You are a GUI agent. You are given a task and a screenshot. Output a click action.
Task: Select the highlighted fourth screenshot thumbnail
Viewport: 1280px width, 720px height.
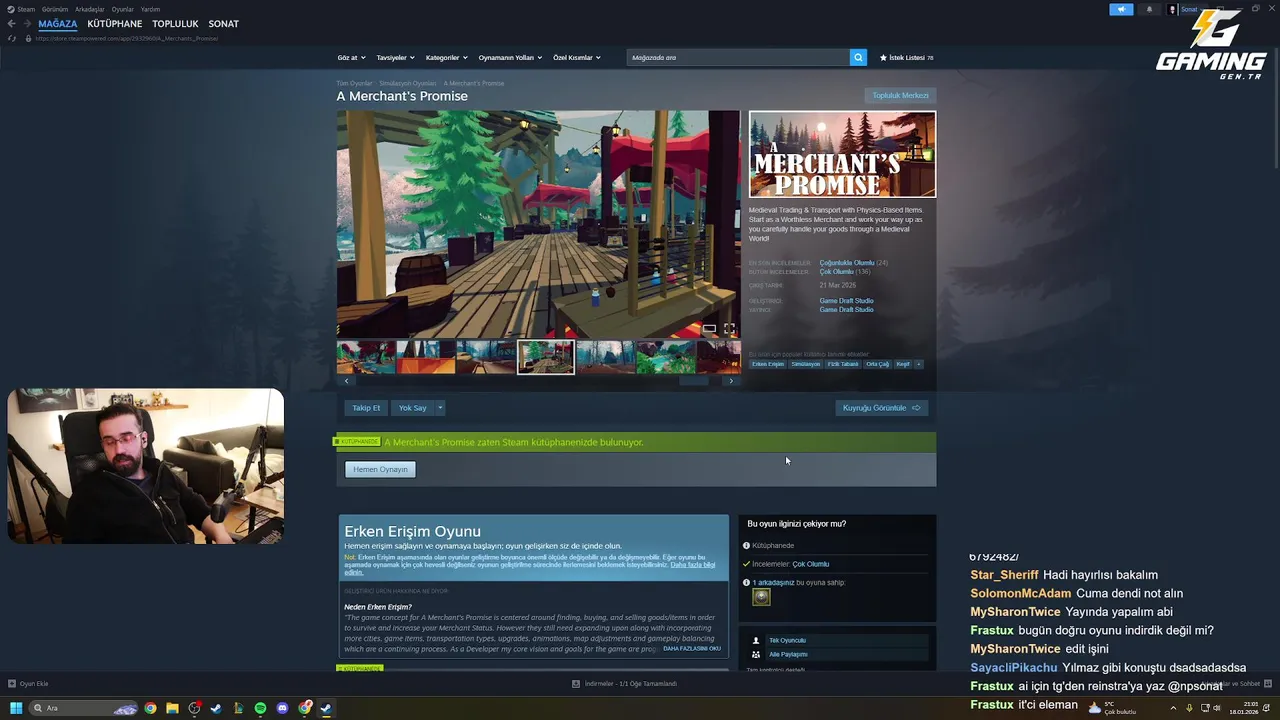pos(546,357)
